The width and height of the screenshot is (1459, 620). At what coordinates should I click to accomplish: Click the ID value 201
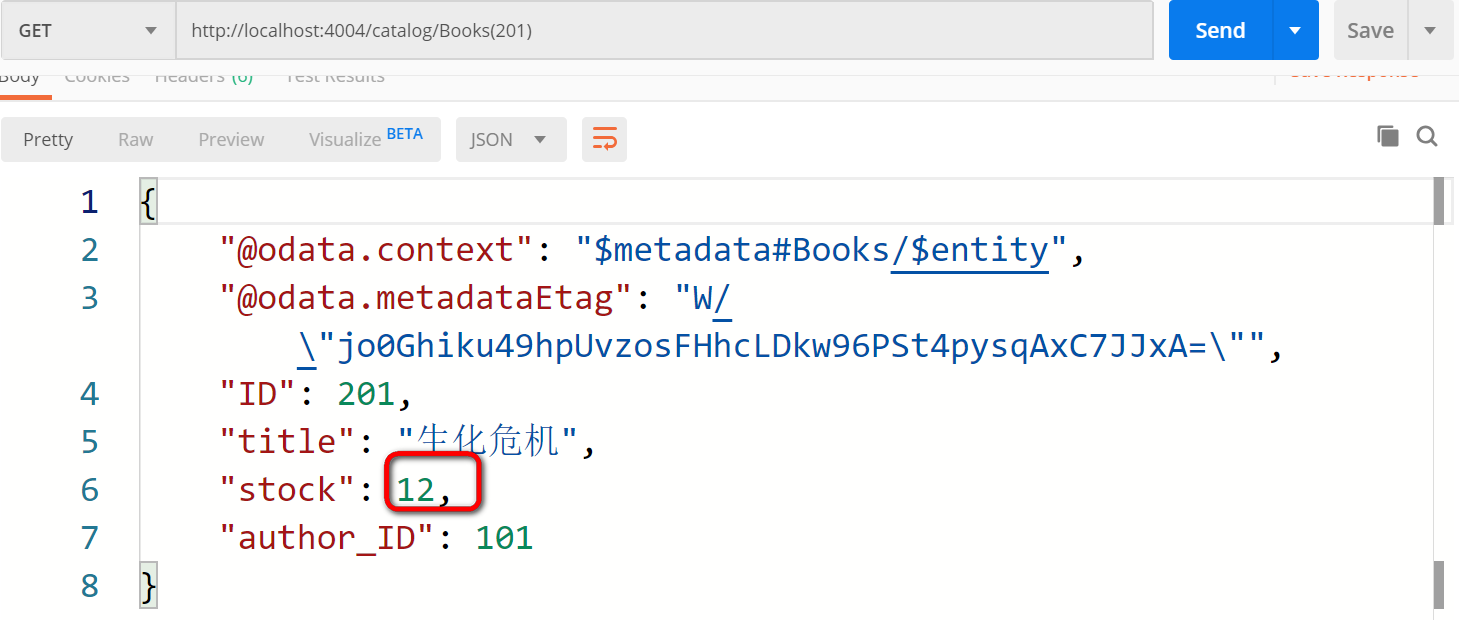(366, 394)
